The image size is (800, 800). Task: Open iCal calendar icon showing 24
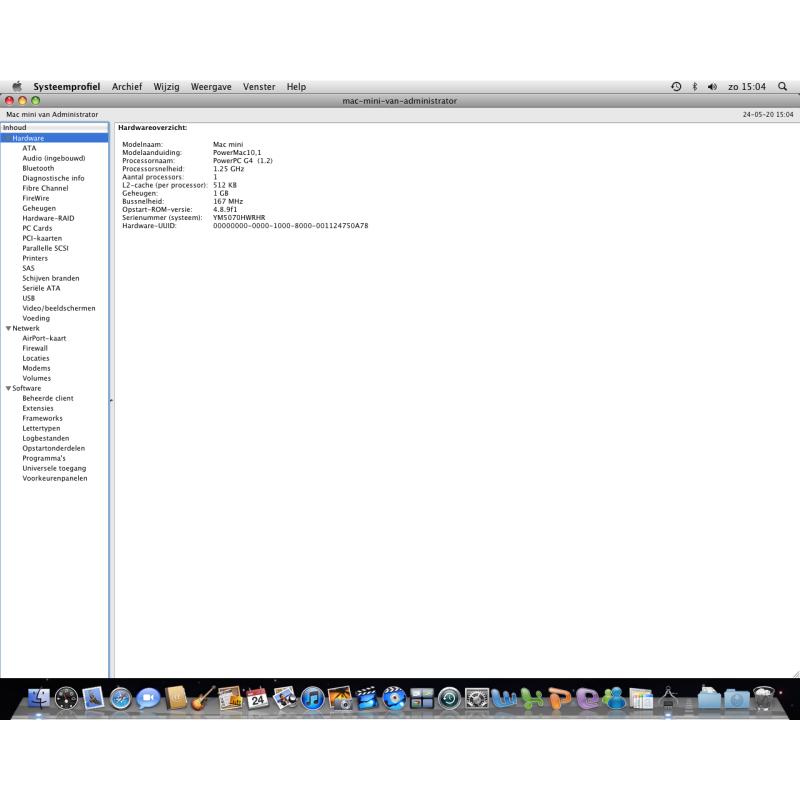(x=258, y=698)
